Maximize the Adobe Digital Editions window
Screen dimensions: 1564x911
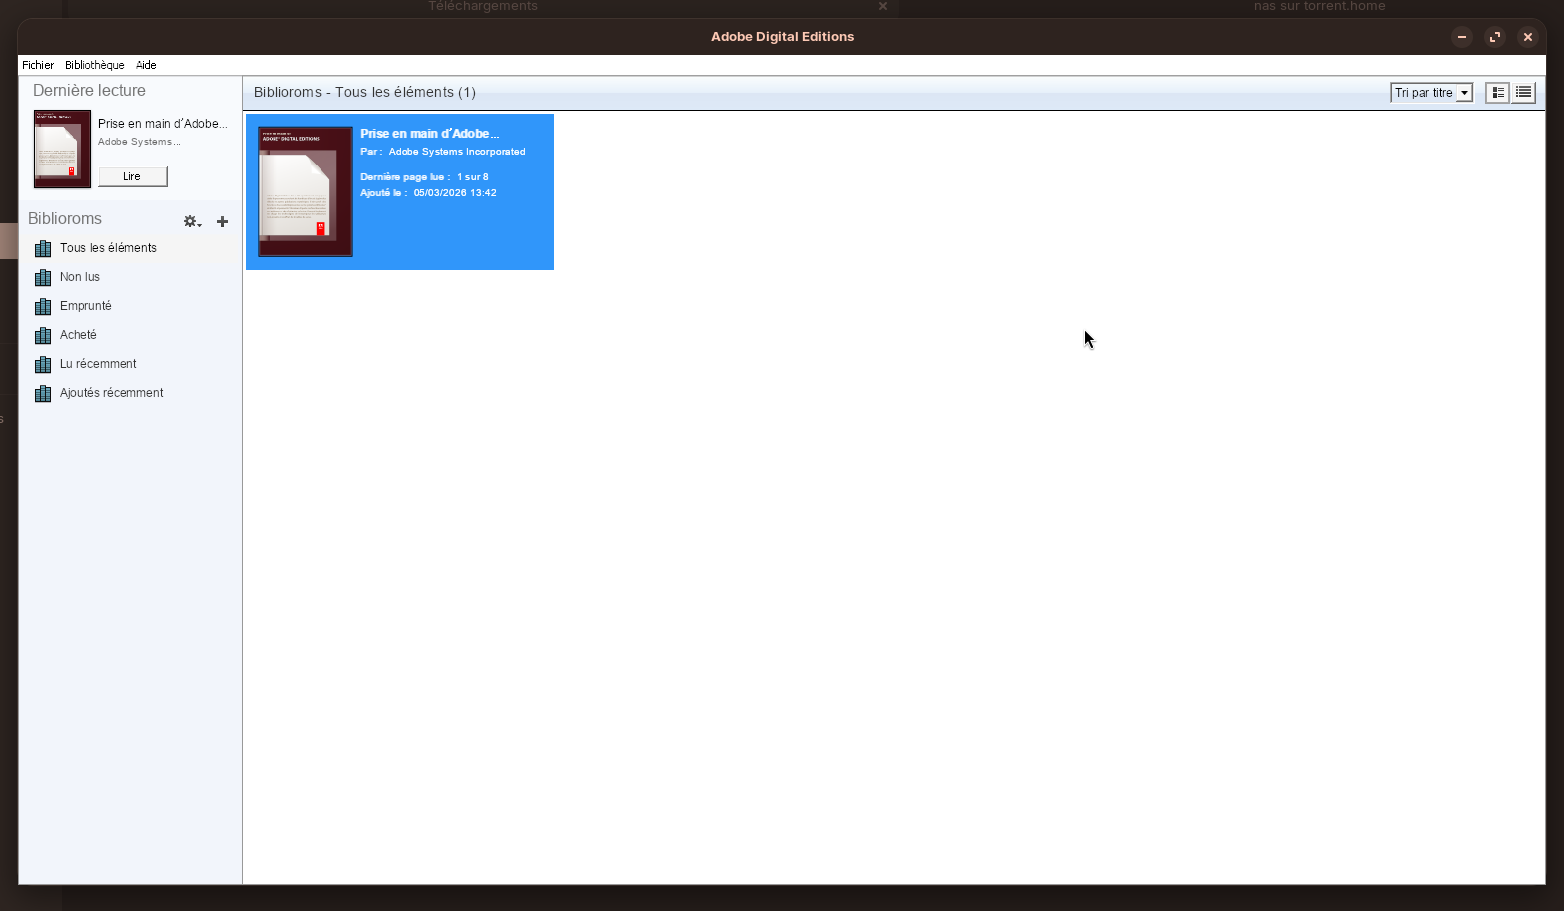[1494, 37]
